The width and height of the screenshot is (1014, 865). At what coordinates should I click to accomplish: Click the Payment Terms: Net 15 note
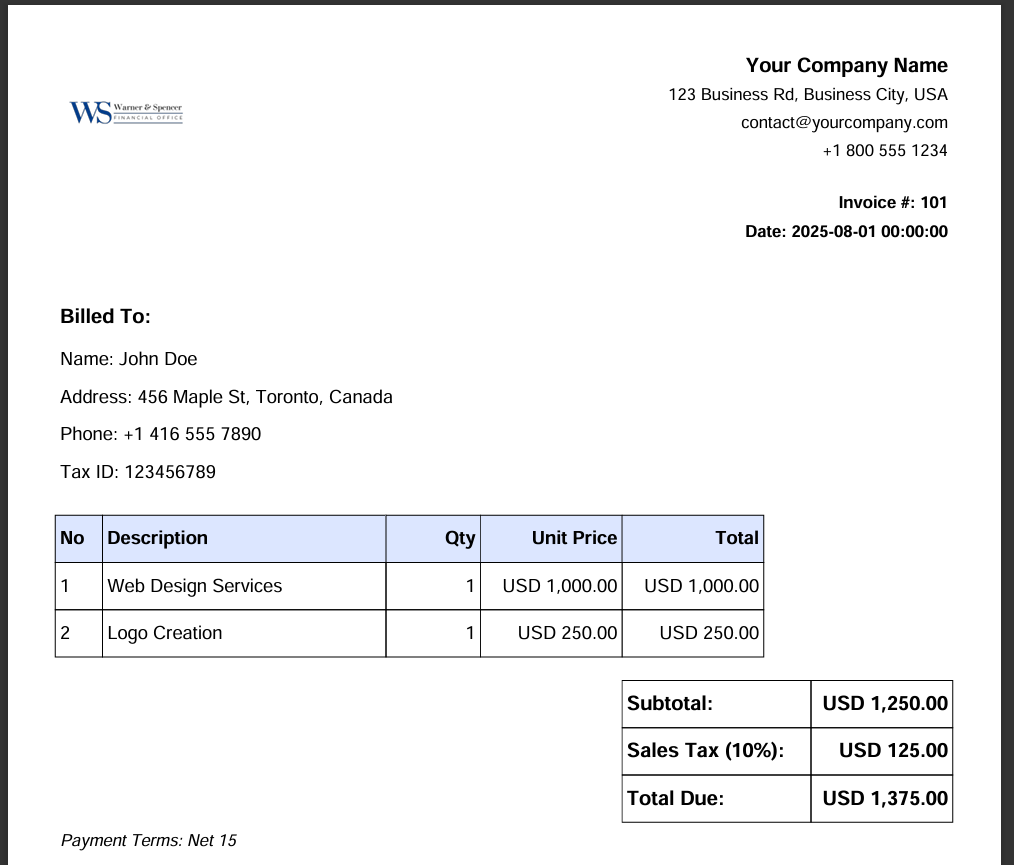pyautogui.click(x=149, y=840)
